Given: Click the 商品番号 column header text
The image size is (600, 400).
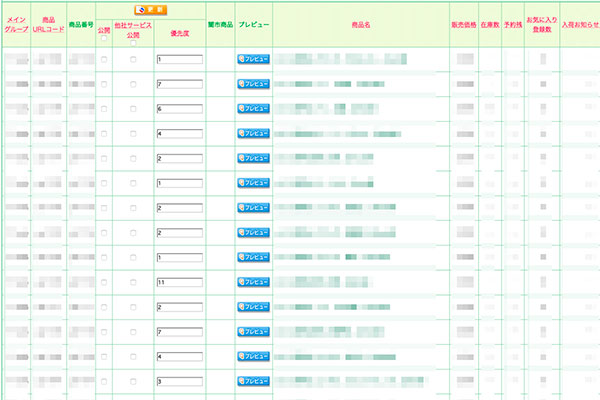Looking at the screenshot, I should click(x=81, y=25).
